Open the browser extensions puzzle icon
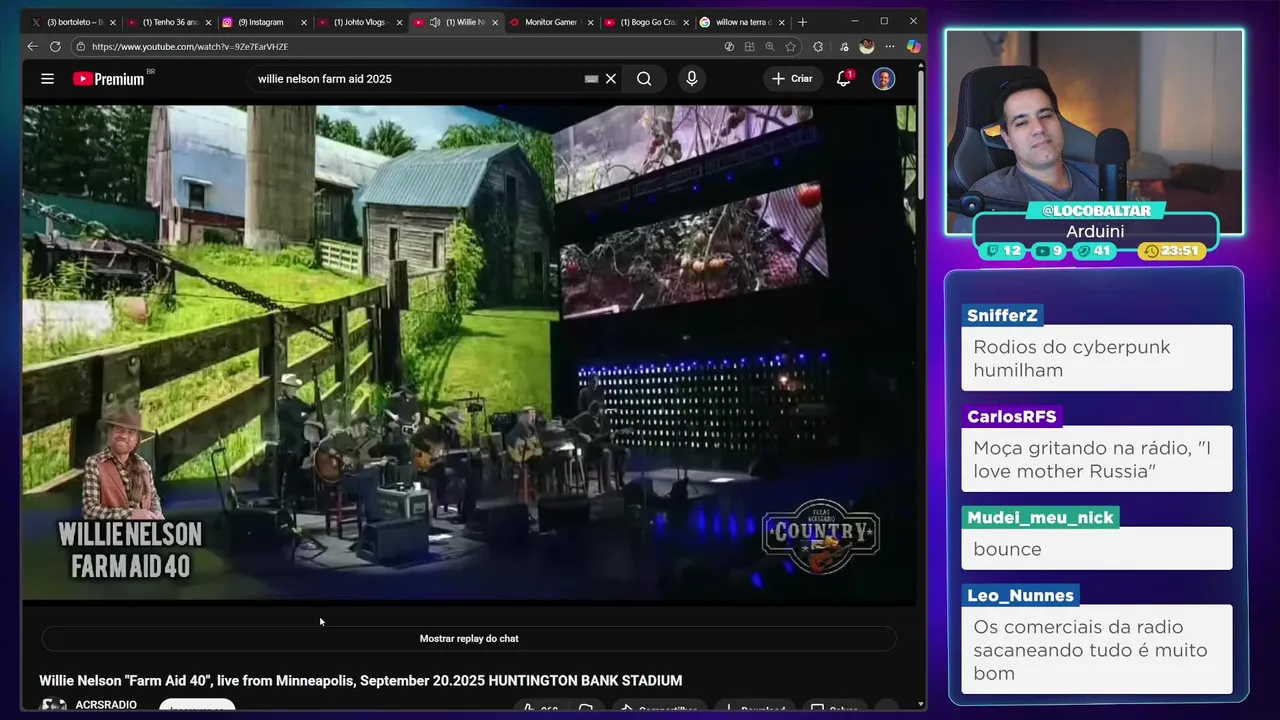 (818, 46)
